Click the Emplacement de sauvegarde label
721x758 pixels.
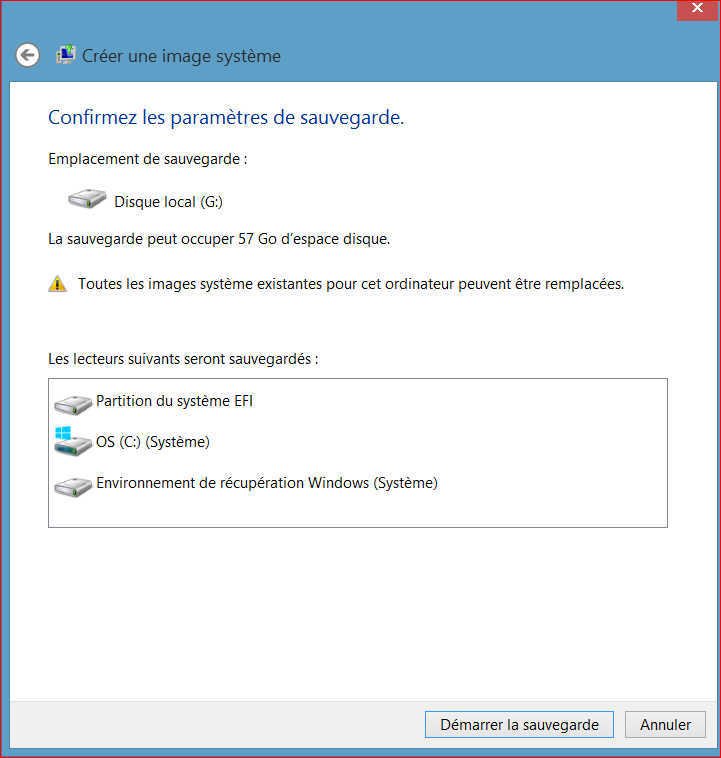point(147,159)
